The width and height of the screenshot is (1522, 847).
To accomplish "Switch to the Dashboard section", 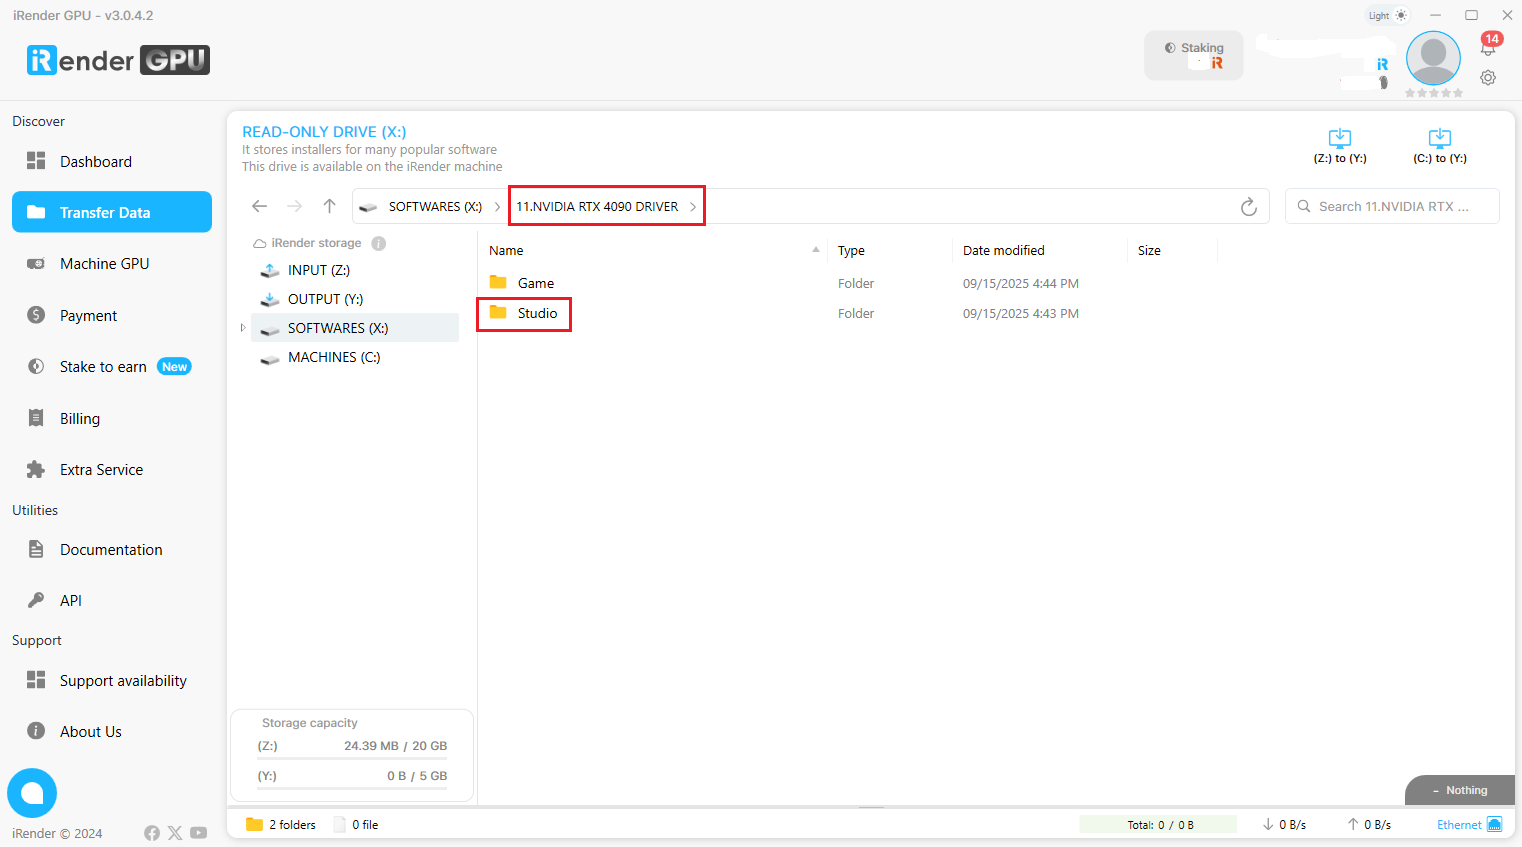I will pyautogui.click(x=95, y=161).
